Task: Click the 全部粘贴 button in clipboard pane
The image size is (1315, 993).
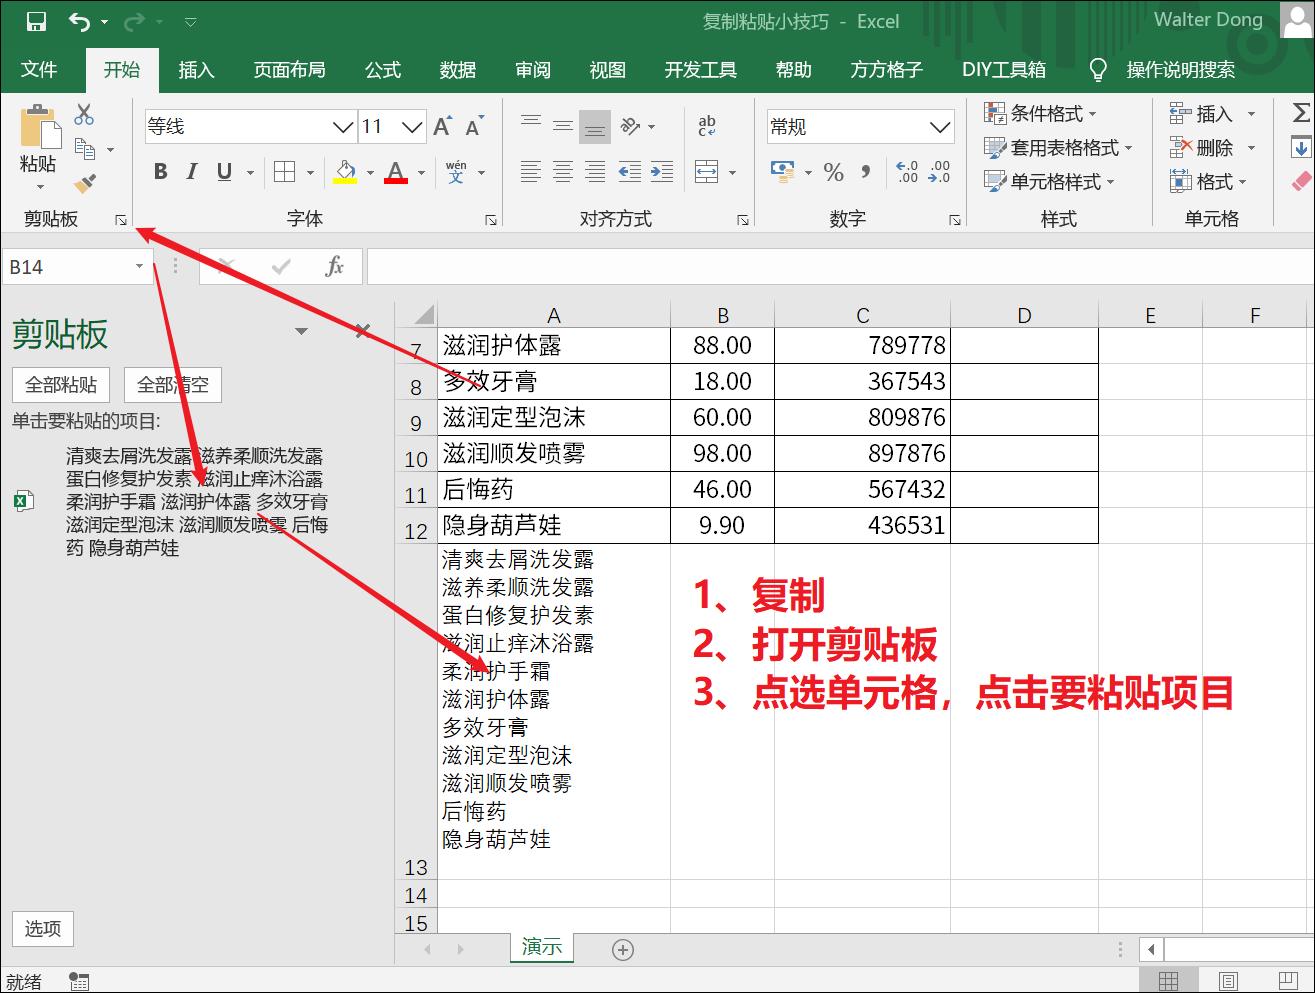Action: coord(60,385)
